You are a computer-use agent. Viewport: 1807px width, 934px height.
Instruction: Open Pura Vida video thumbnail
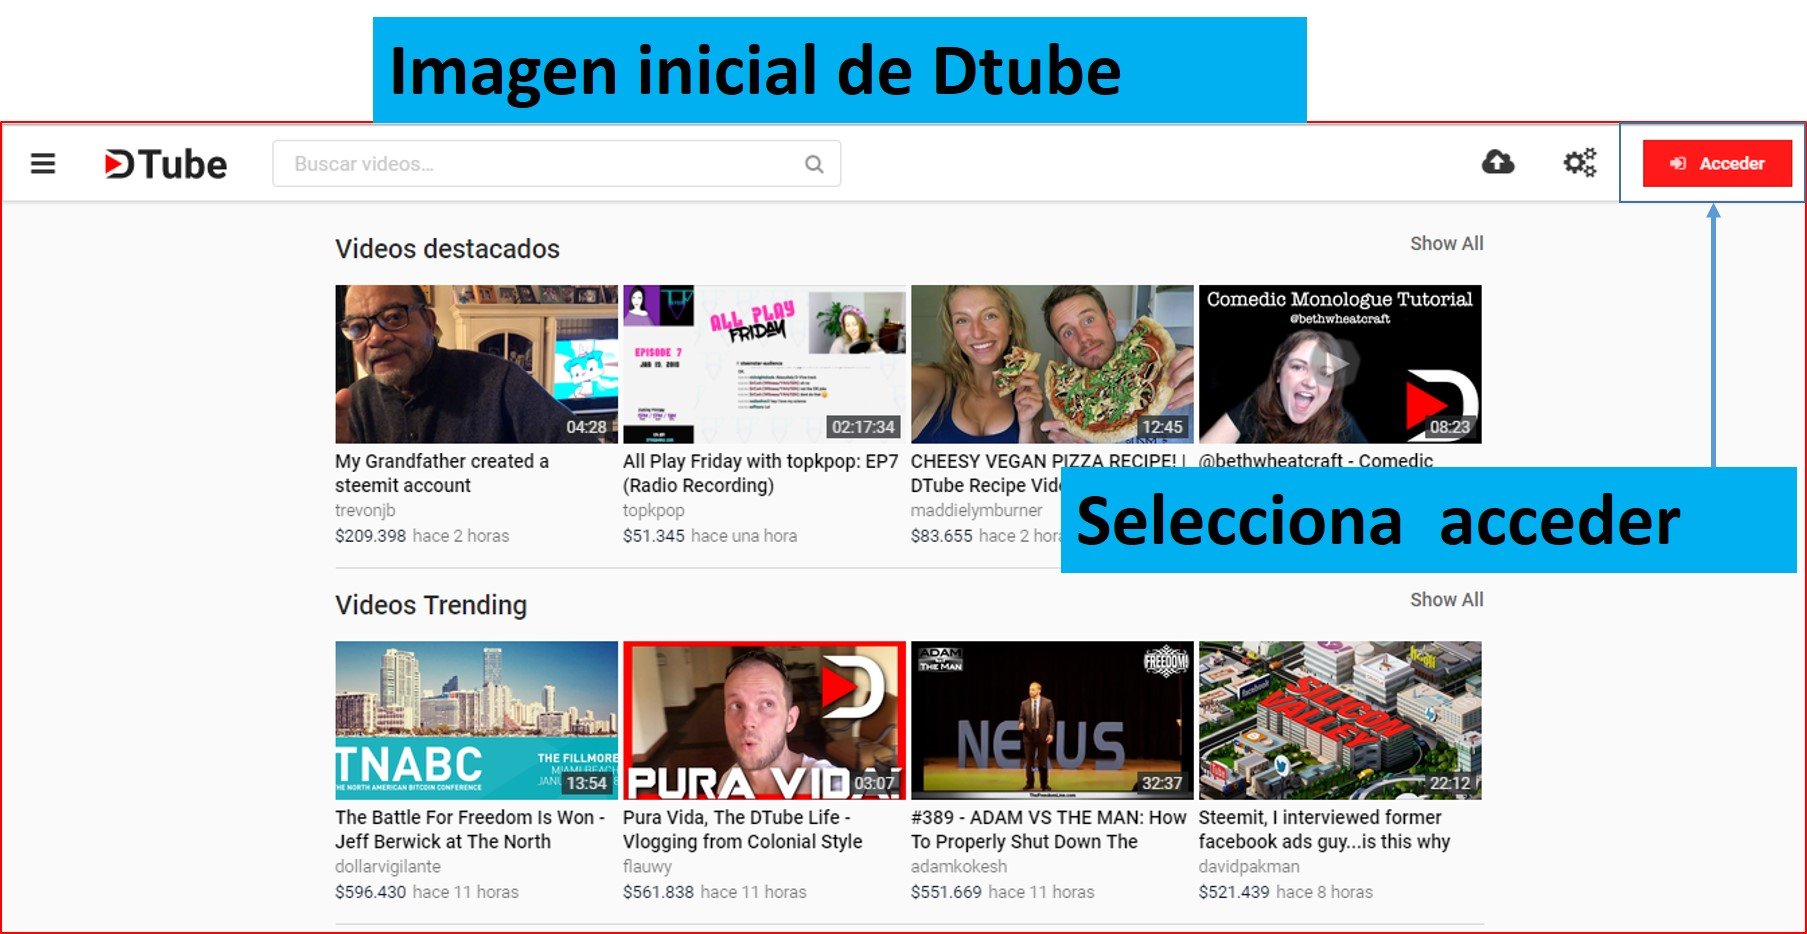pyautogui.click(x=764, y=720)
